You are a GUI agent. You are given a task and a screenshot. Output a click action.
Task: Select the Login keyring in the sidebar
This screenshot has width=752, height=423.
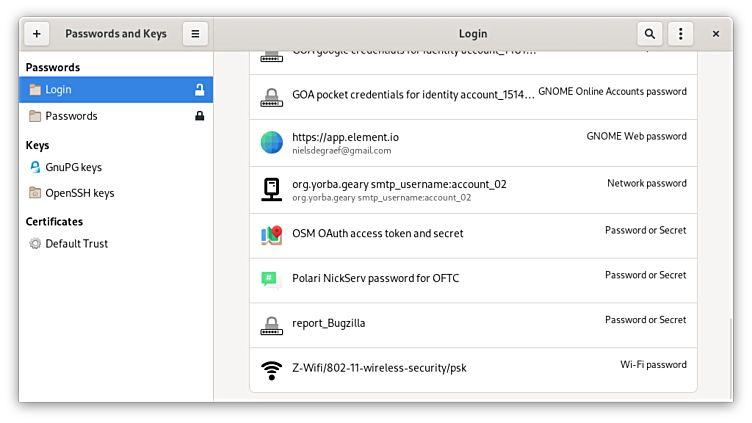pos(116,90)
